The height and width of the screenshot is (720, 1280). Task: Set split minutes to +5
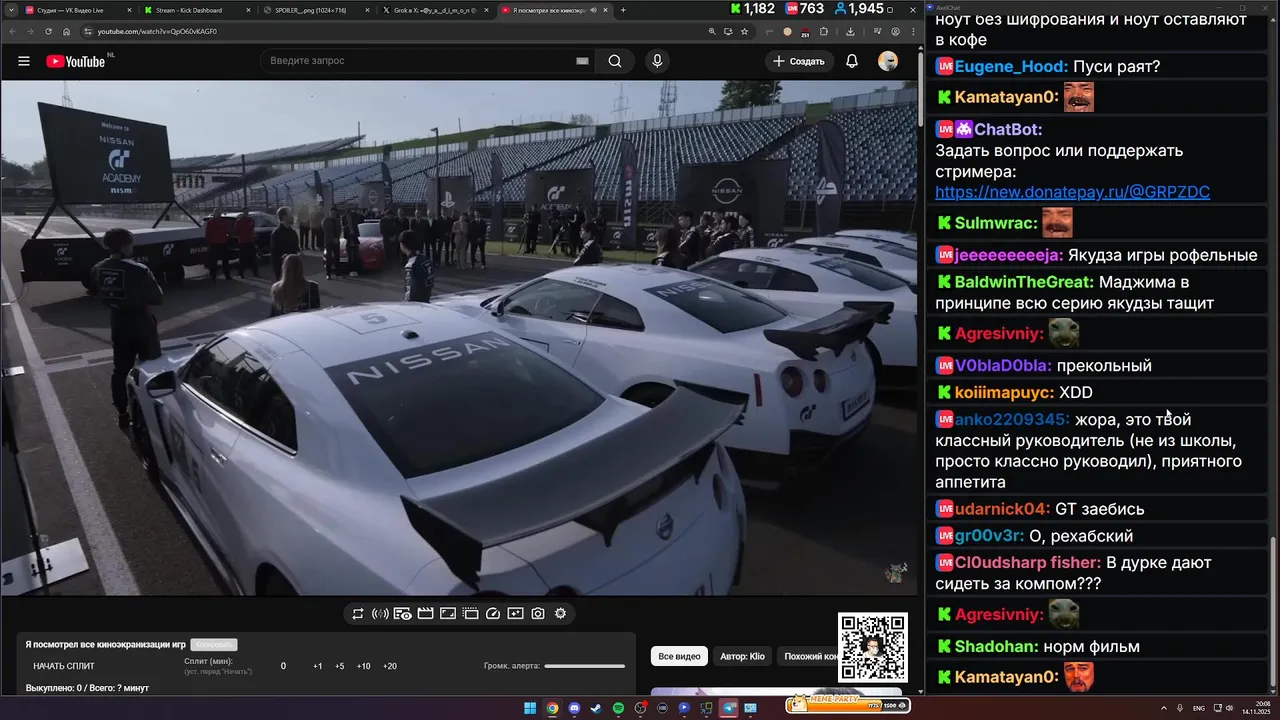(x=340, y=666)
